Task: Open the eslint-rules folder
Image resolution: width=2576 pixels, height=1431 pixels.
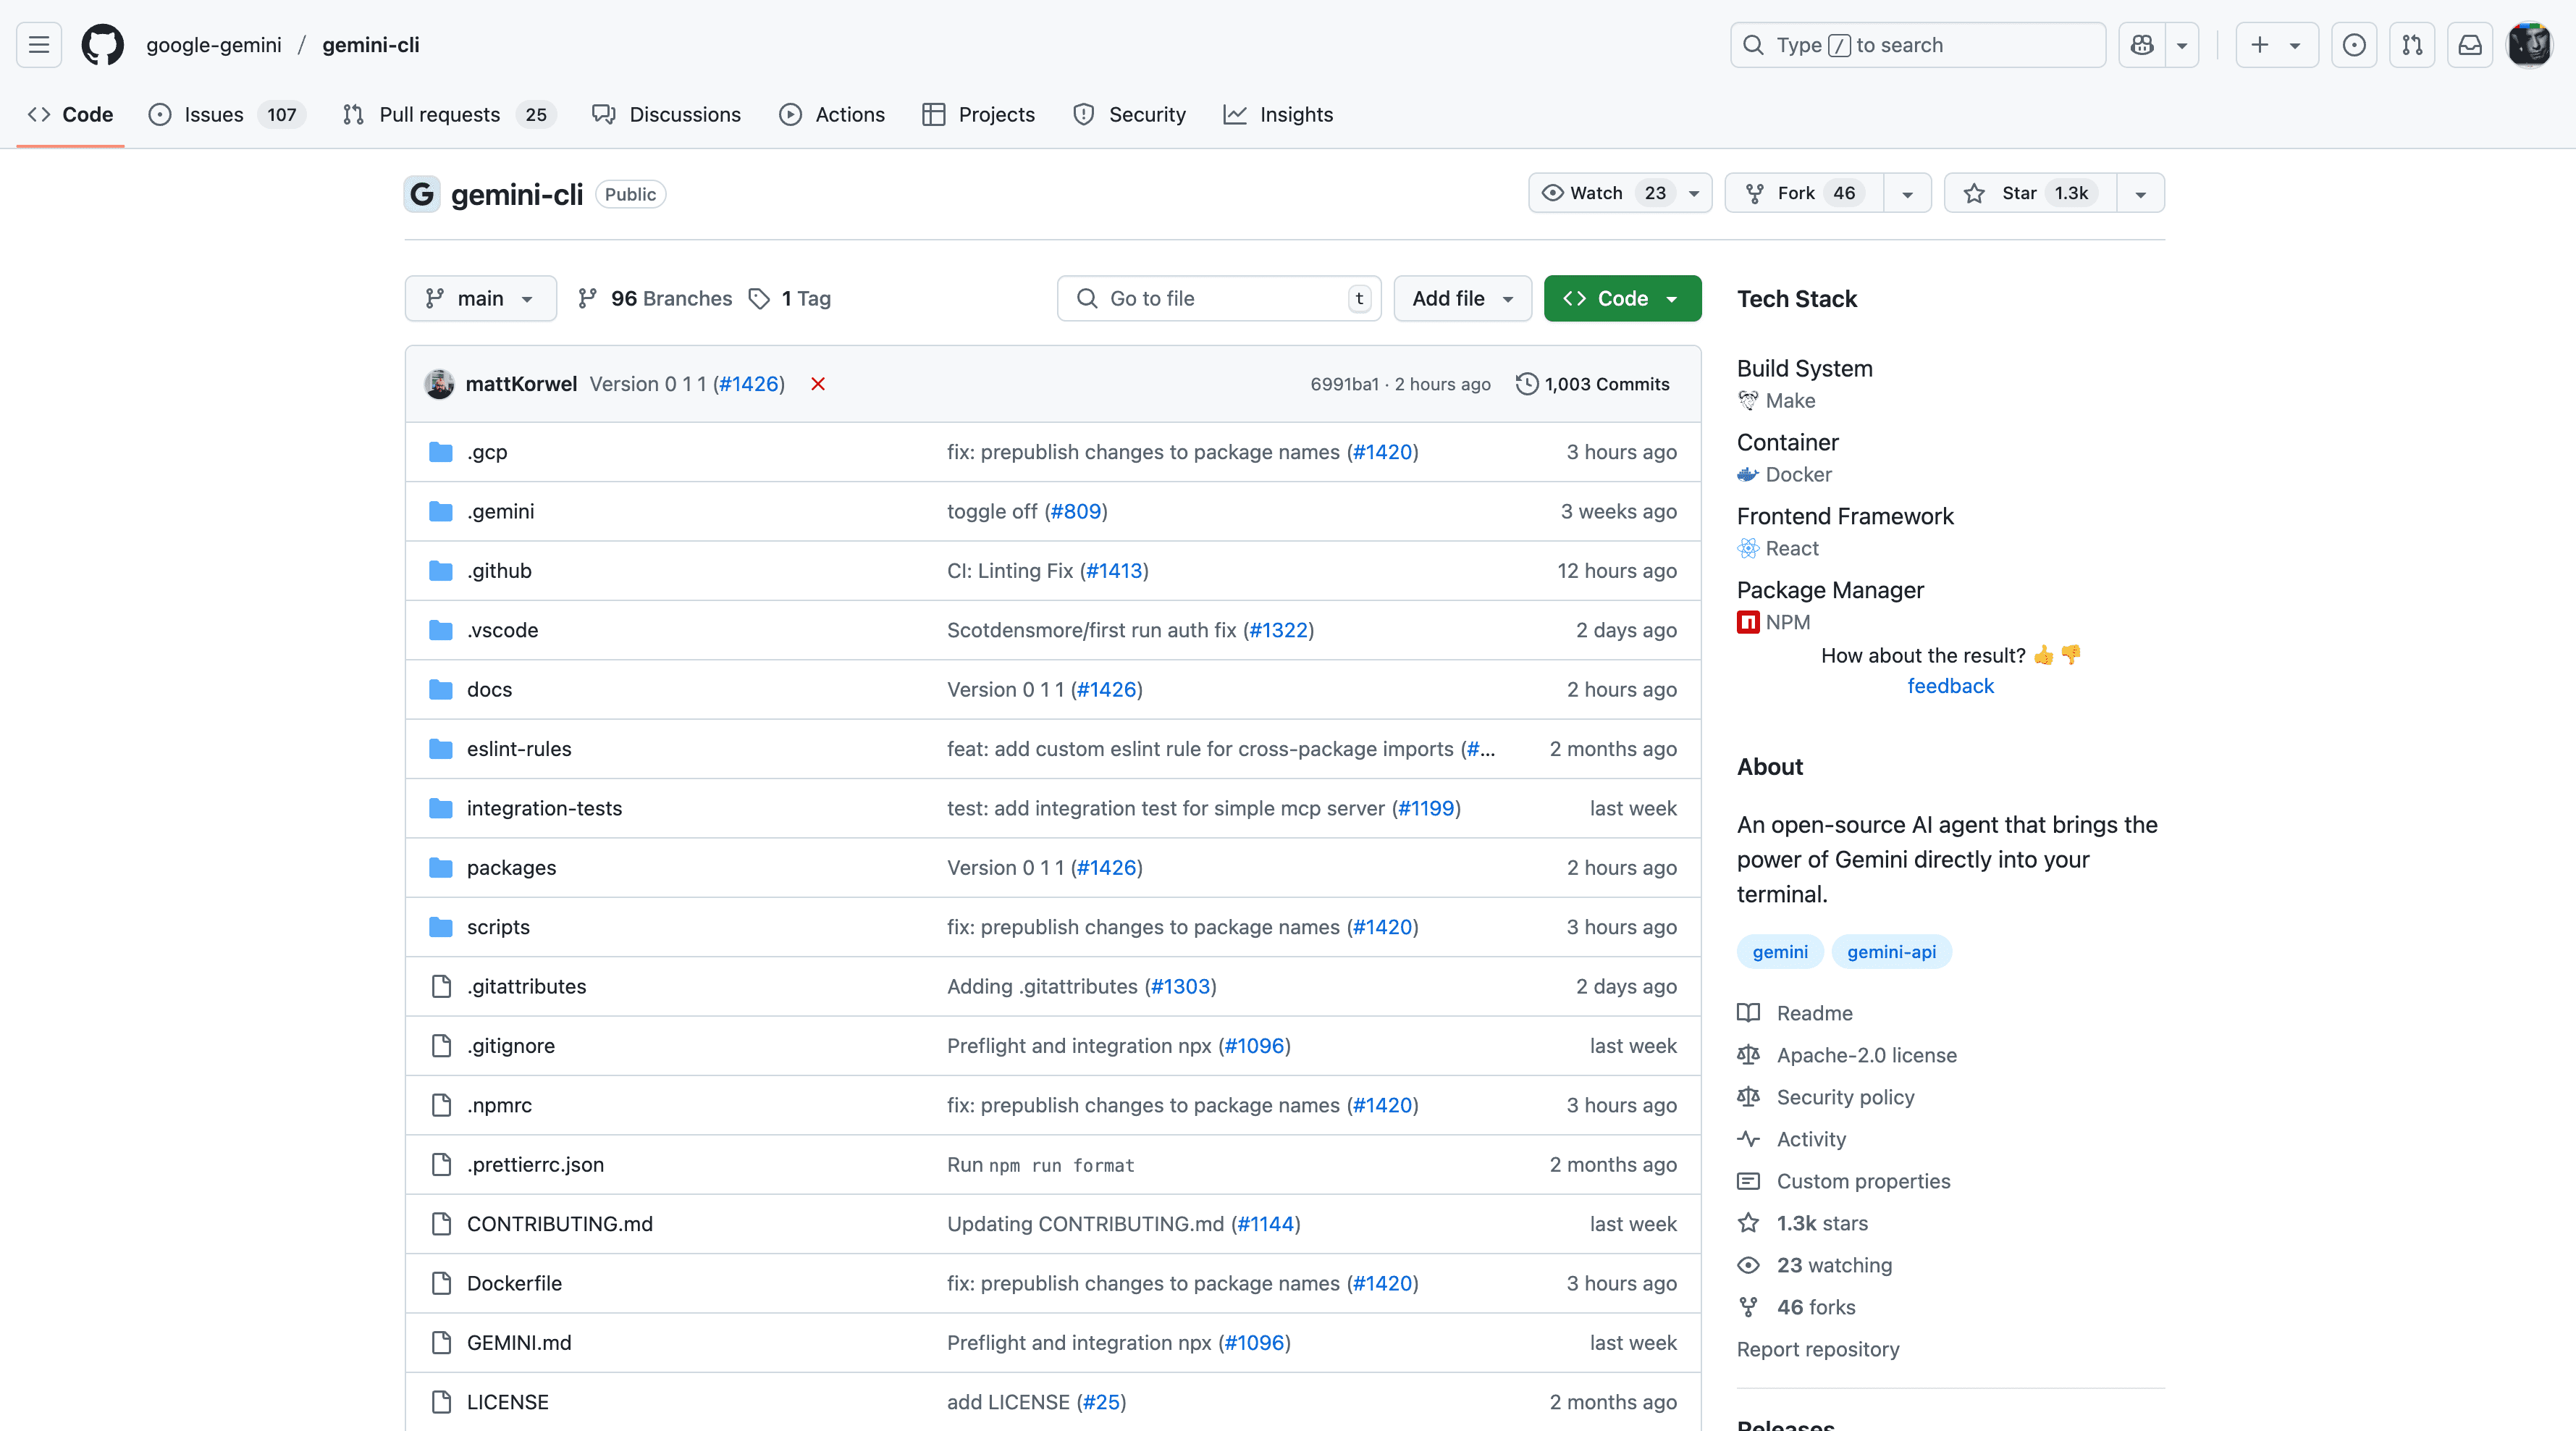Action: (x=519, y=748)
